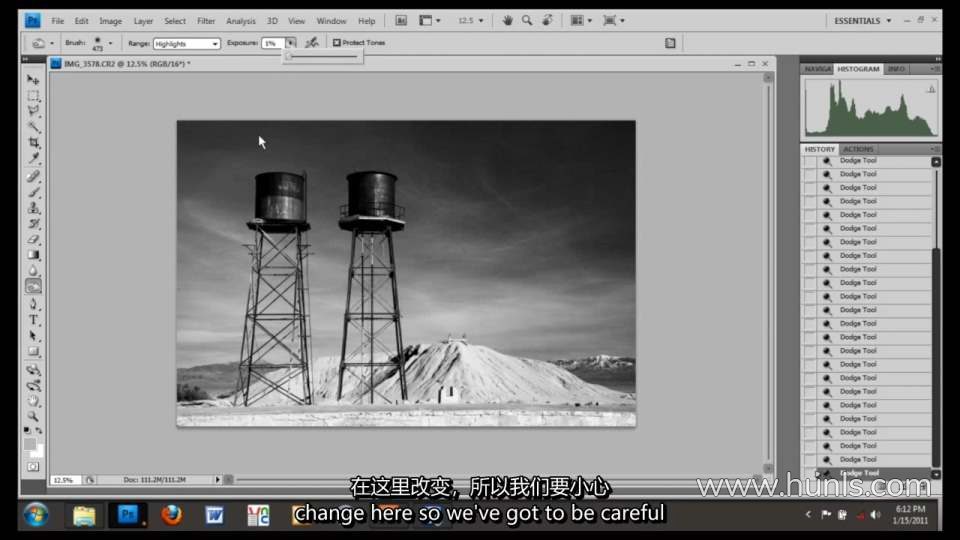The image size is (960, 540).
Task: Open the ESSENTIALS workspace dropdown
Action: point(863,21)
